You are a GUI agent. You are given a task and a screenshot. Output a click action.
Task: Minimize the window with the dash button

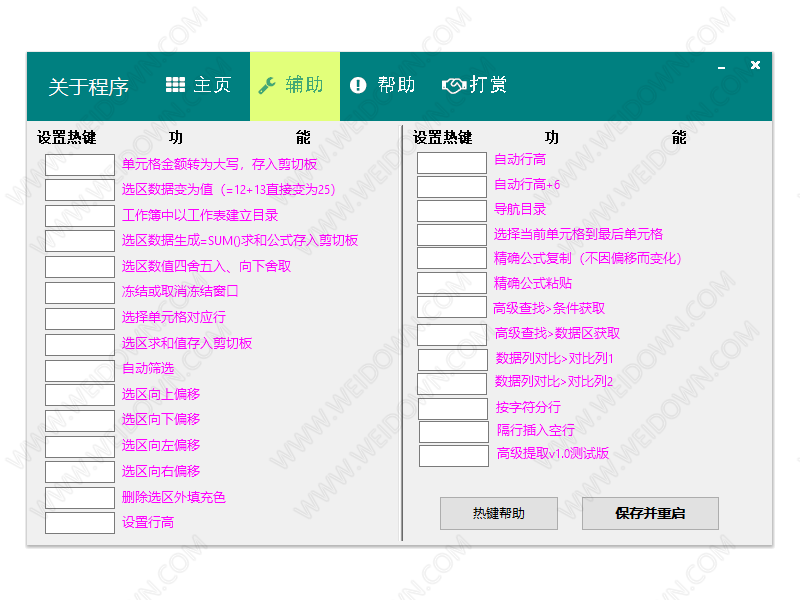tap(721, 67)
